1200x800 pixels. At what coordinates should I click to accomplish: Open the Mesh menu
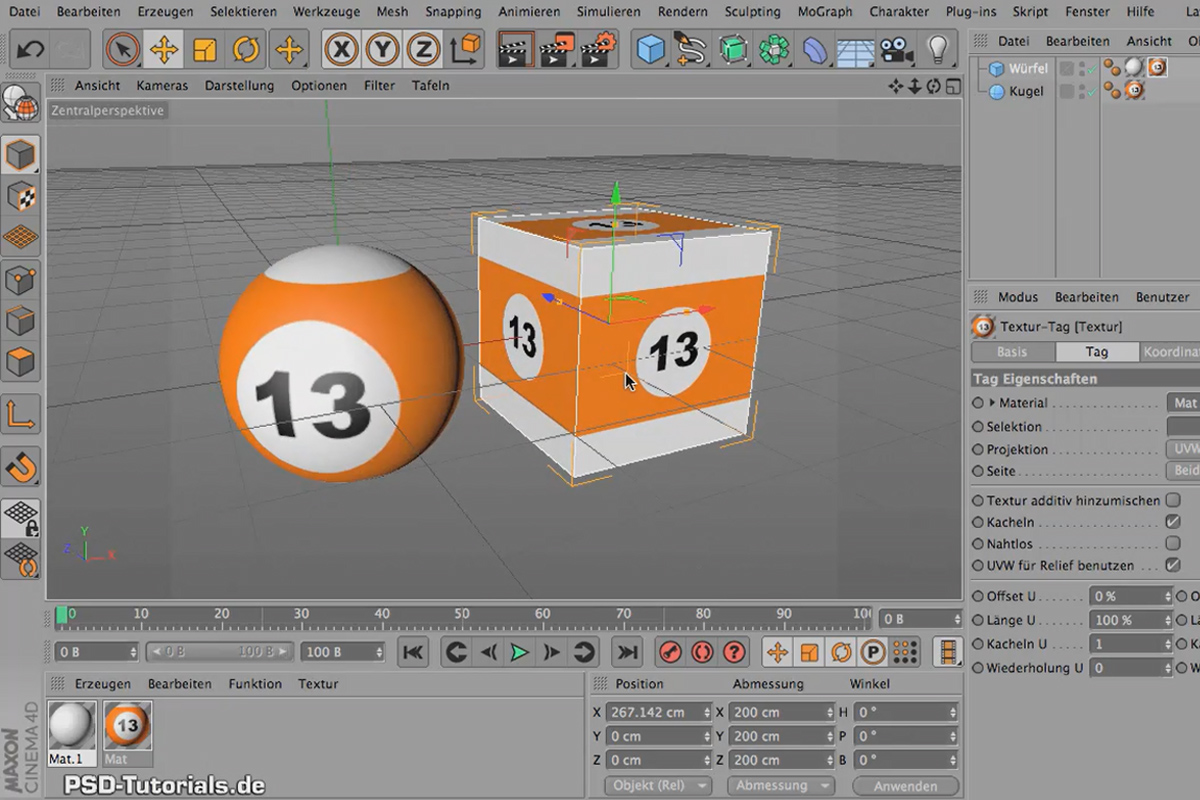click(x=392, y=12)
